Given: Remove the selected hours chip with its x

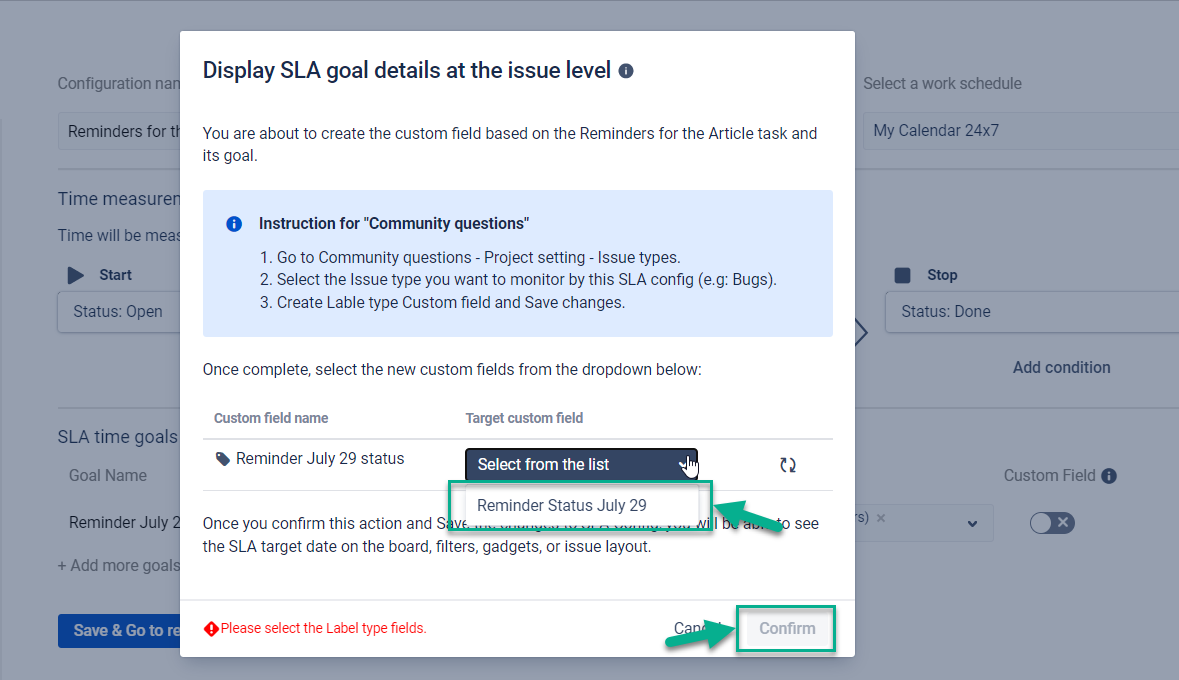Looking at the screenshot, I should pos(880,518).
